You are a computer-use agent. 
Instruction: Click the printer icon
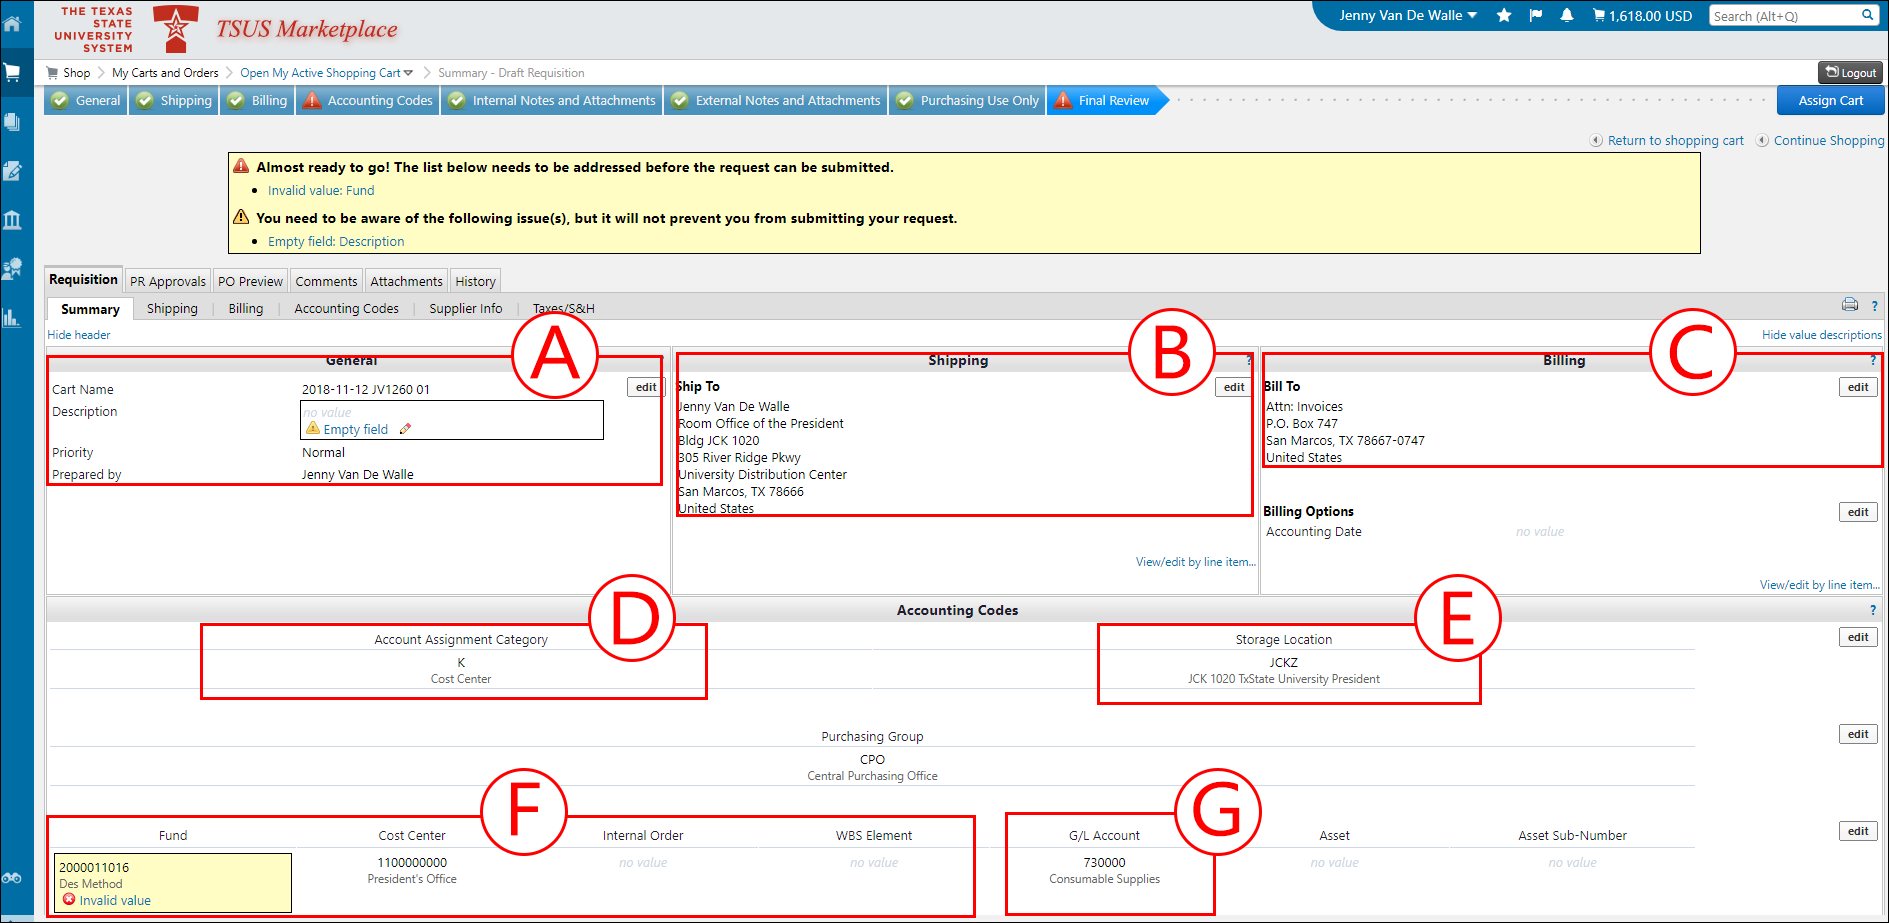click(x=1850, y=305)
